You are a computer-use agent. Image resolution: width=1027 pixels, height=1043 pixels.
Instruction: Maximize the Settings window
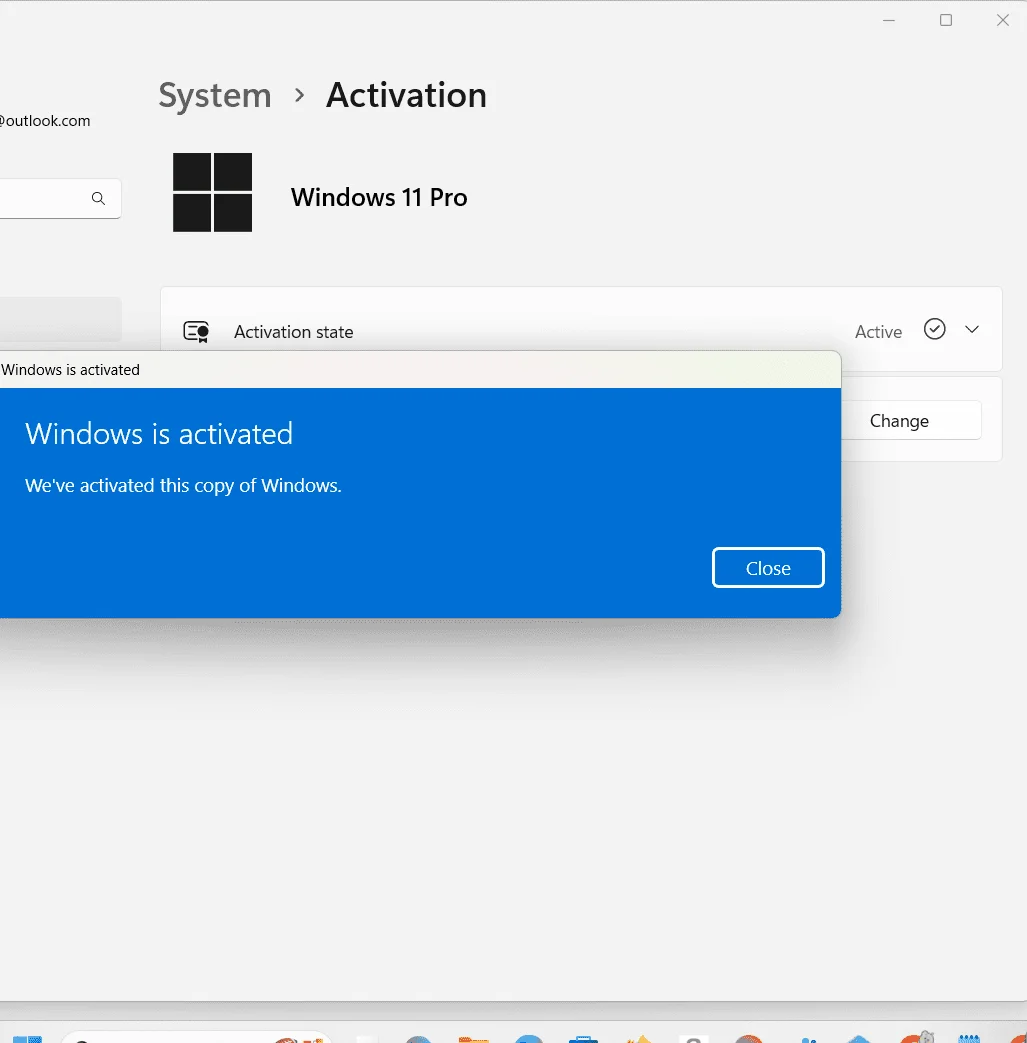click(946, 21)
